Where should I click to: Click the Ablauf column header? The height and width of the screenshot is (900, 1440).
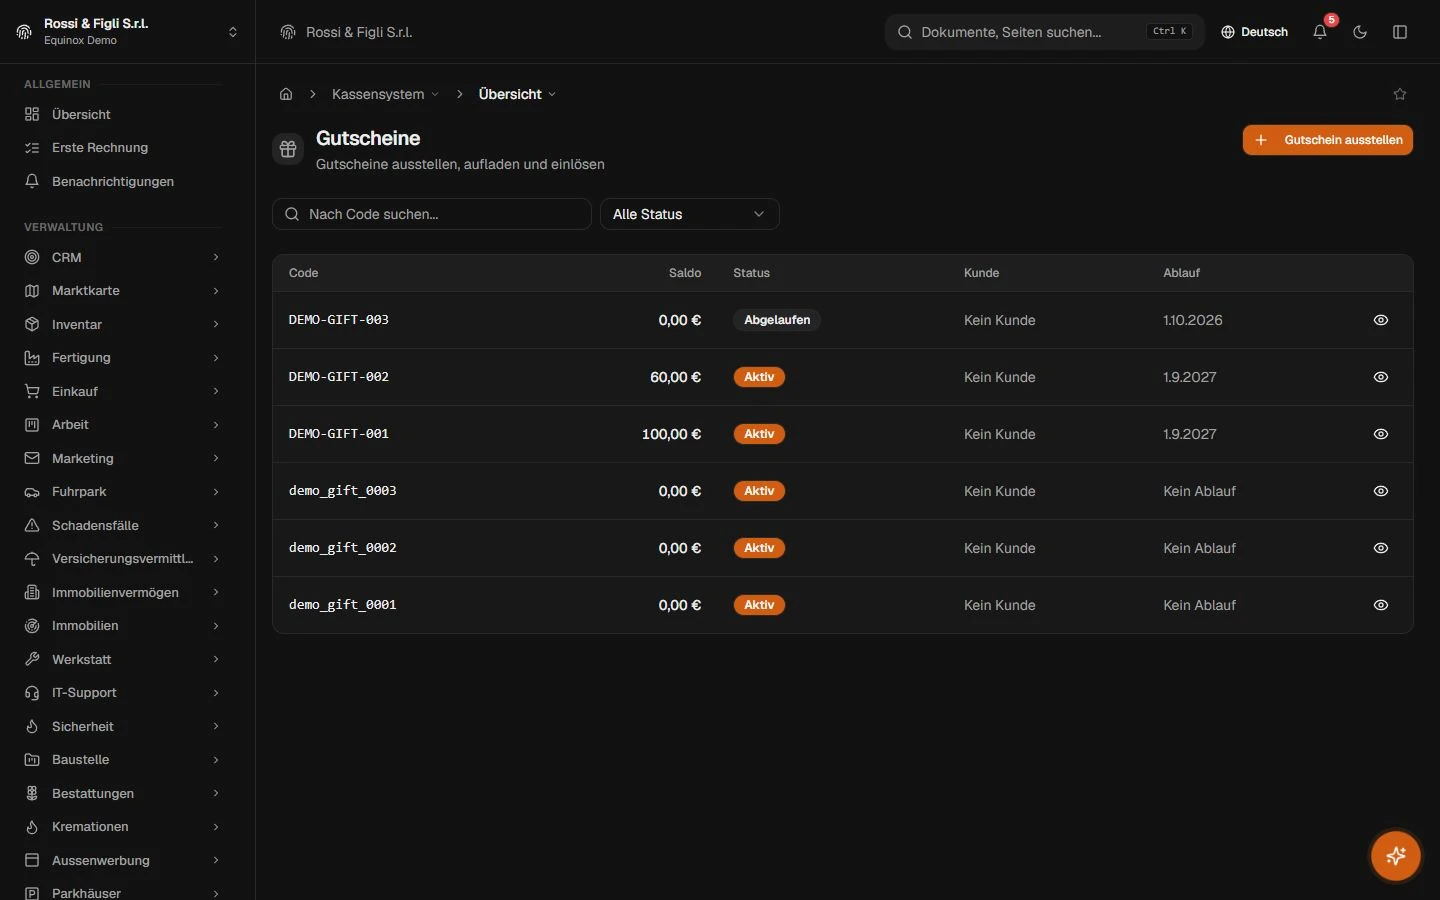pyautogui.click(x=1181, y=273)
